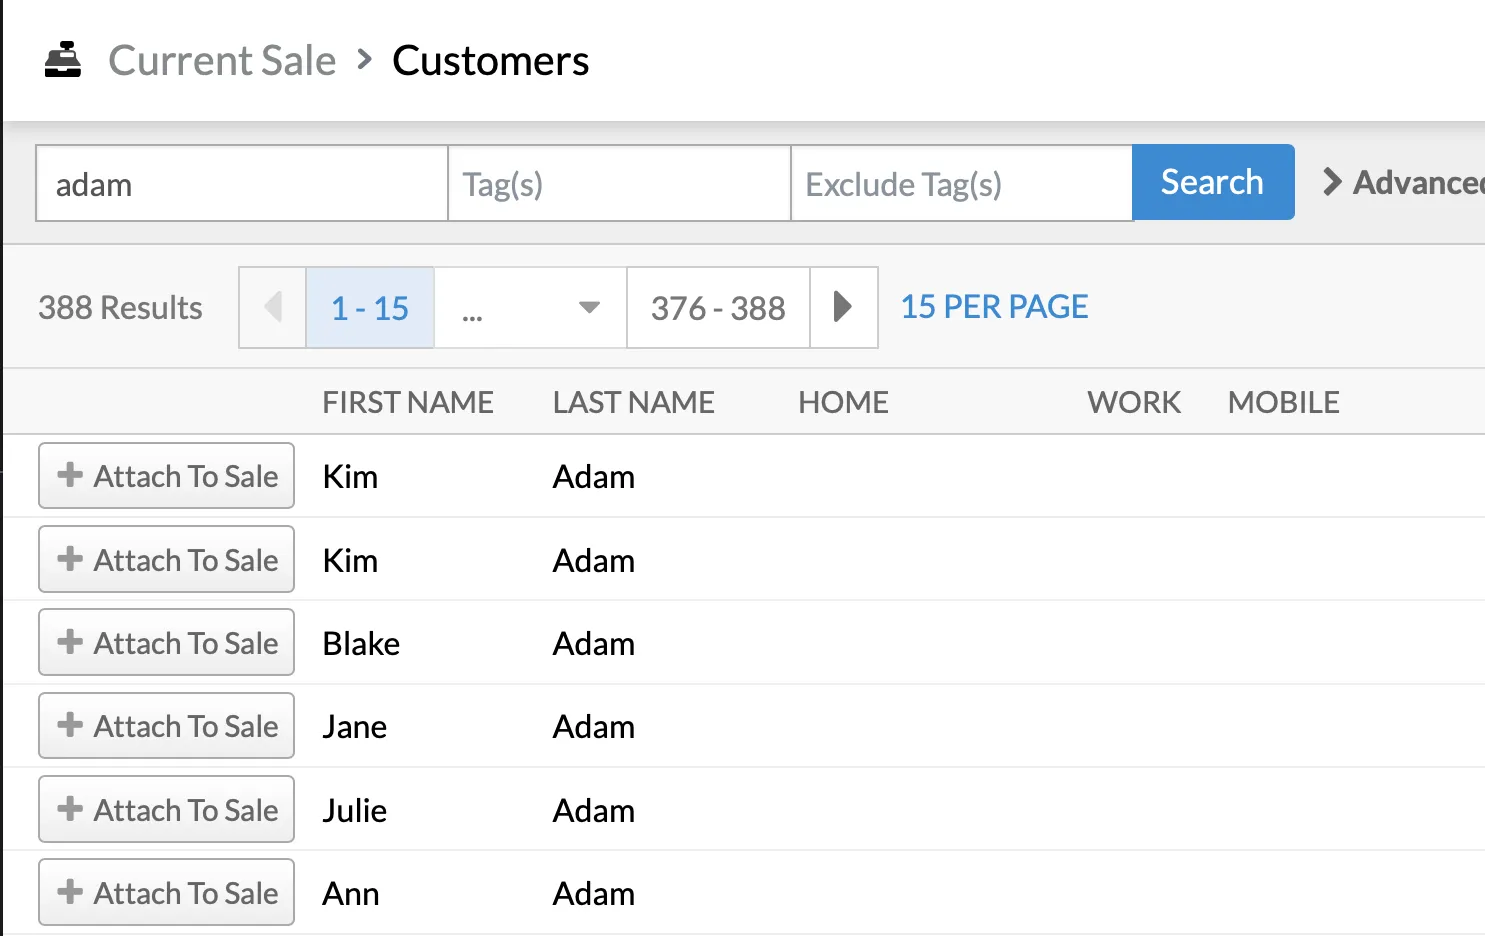
Task: Click the cash register icon
Action: tap(63, 60)
